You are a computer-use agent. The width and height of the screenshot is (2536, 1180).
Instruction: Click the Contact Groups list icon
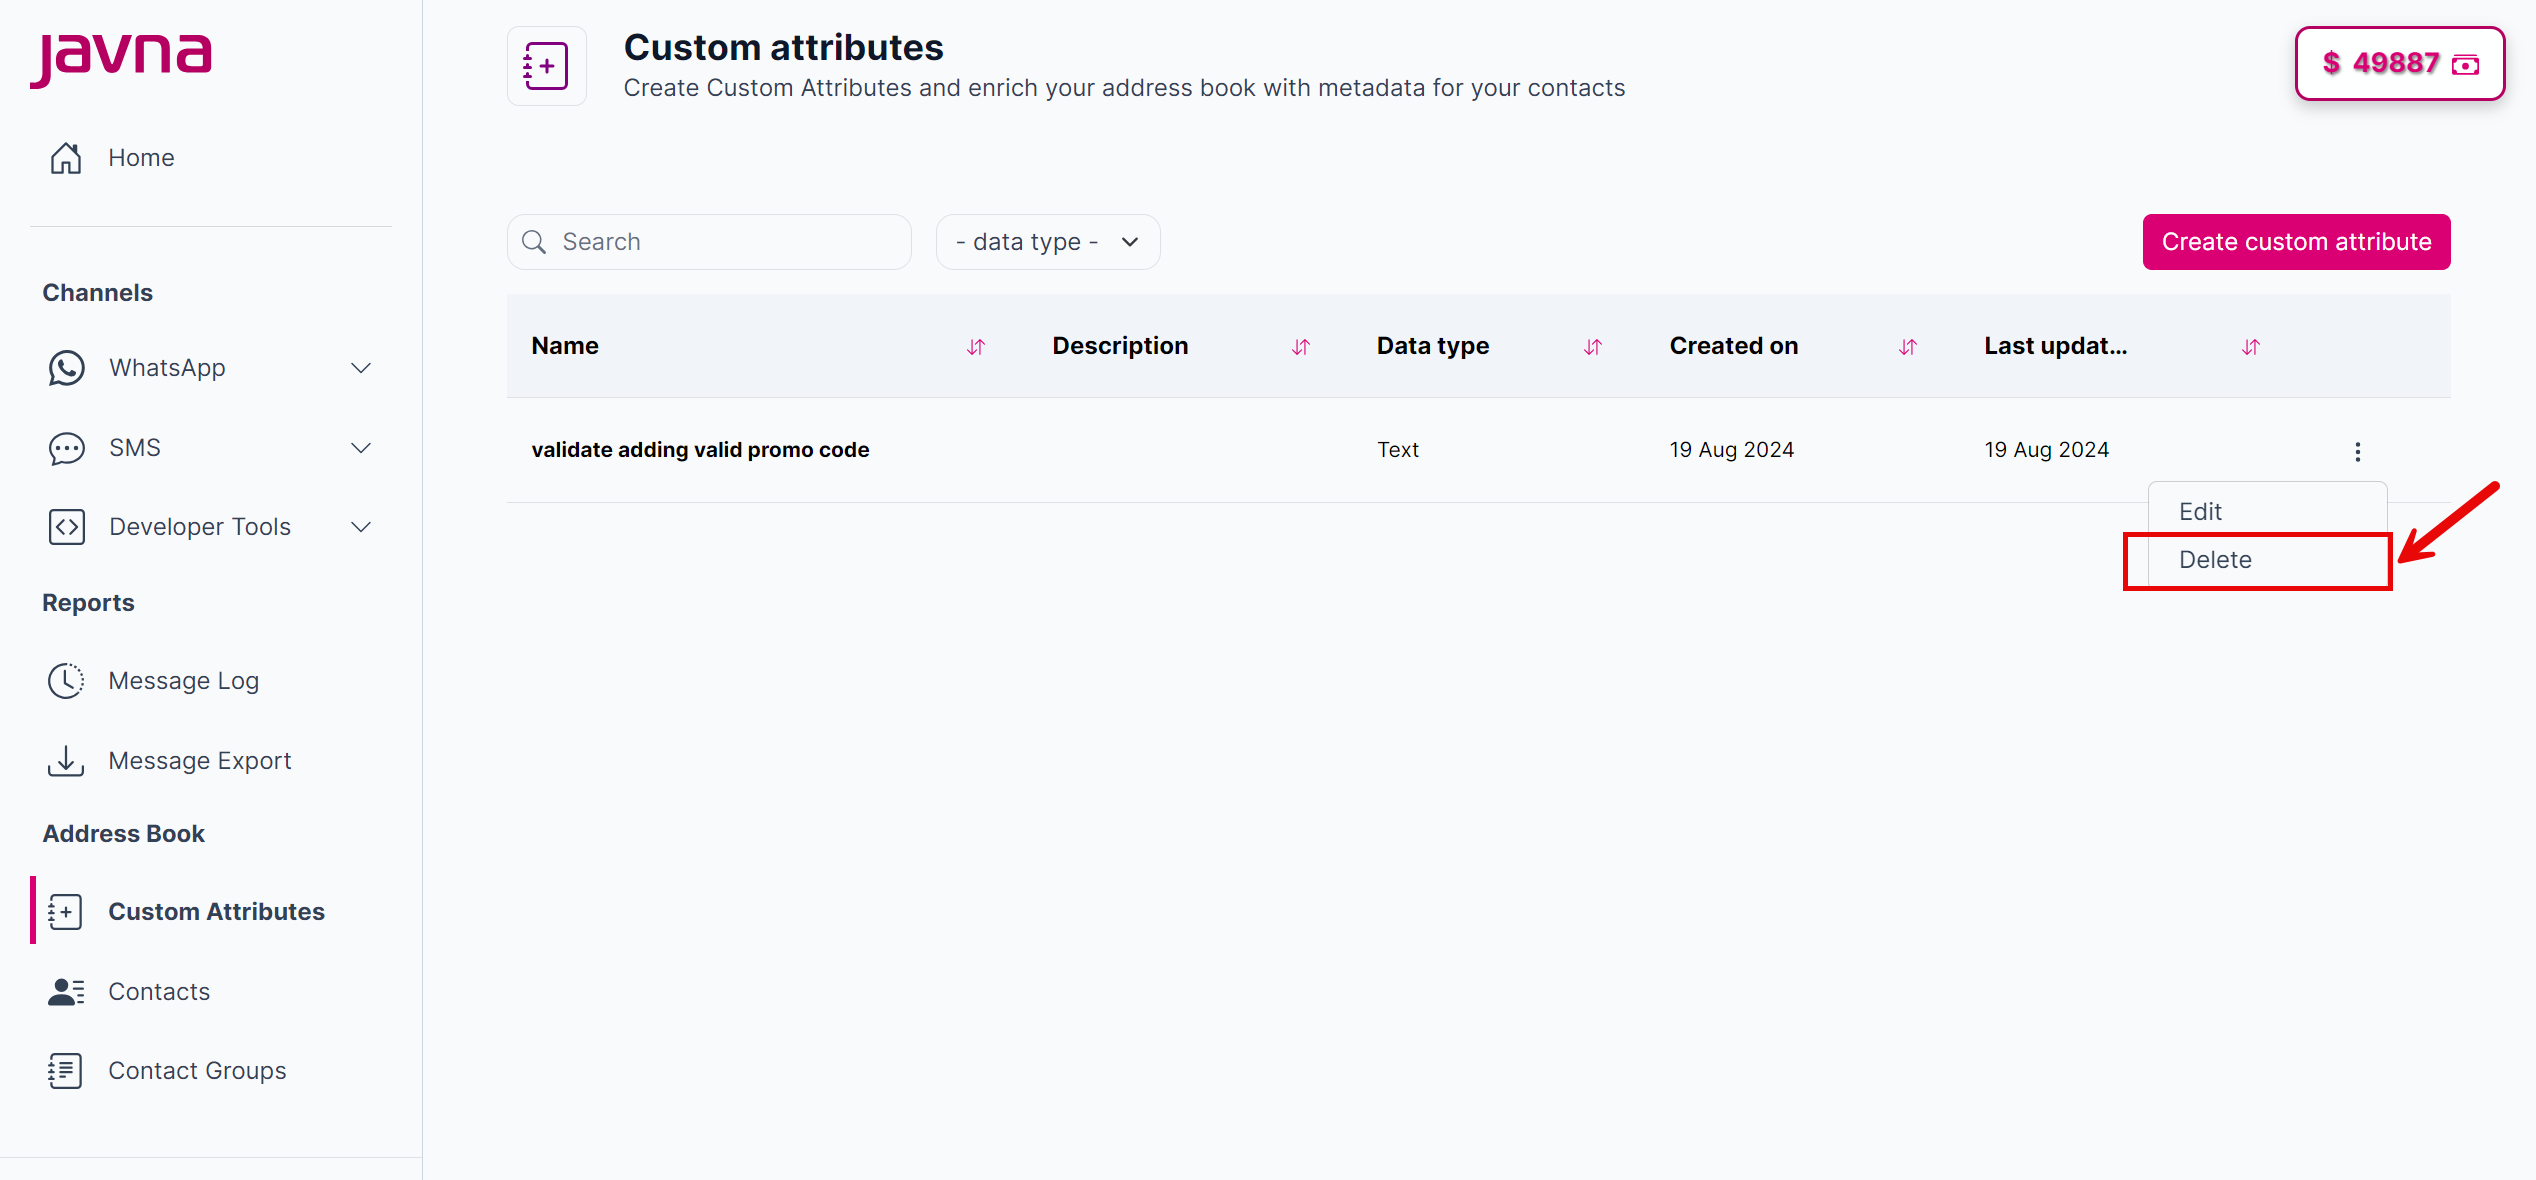[x=66, y=1071]
